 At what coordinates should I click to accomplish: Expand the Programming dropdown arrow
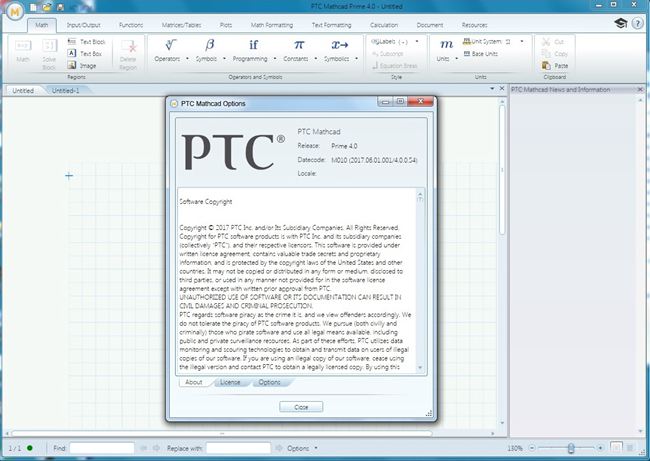coord(275,59)
